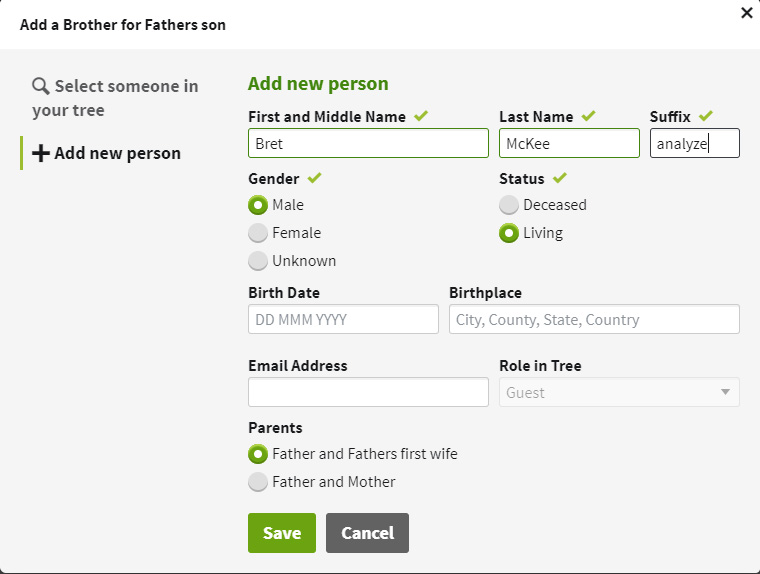Click the Email Address field
This screenshot has width=760, height=574.
click(x=368, y=392)
